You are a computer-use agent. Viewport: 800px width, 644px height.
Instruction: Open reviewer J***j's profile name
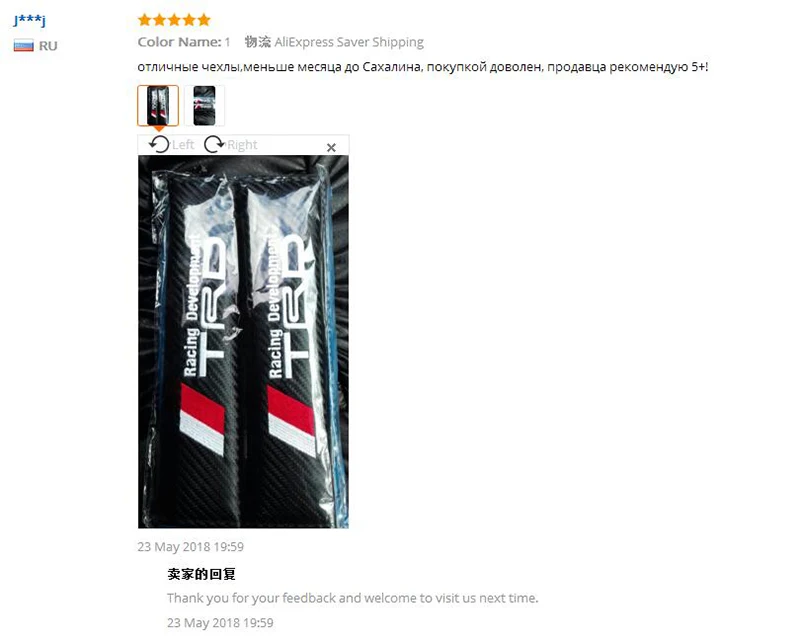(30, 20)
